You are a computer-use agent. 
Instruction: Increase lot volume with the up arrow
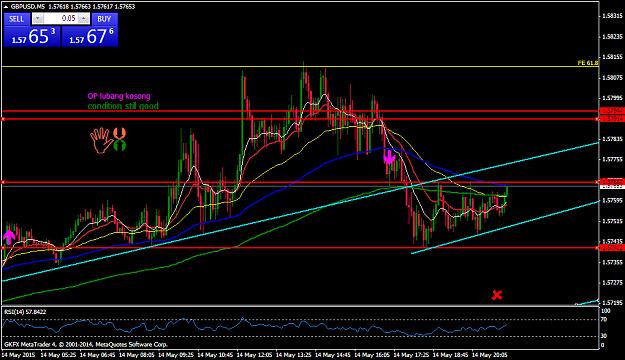(84, 18)
